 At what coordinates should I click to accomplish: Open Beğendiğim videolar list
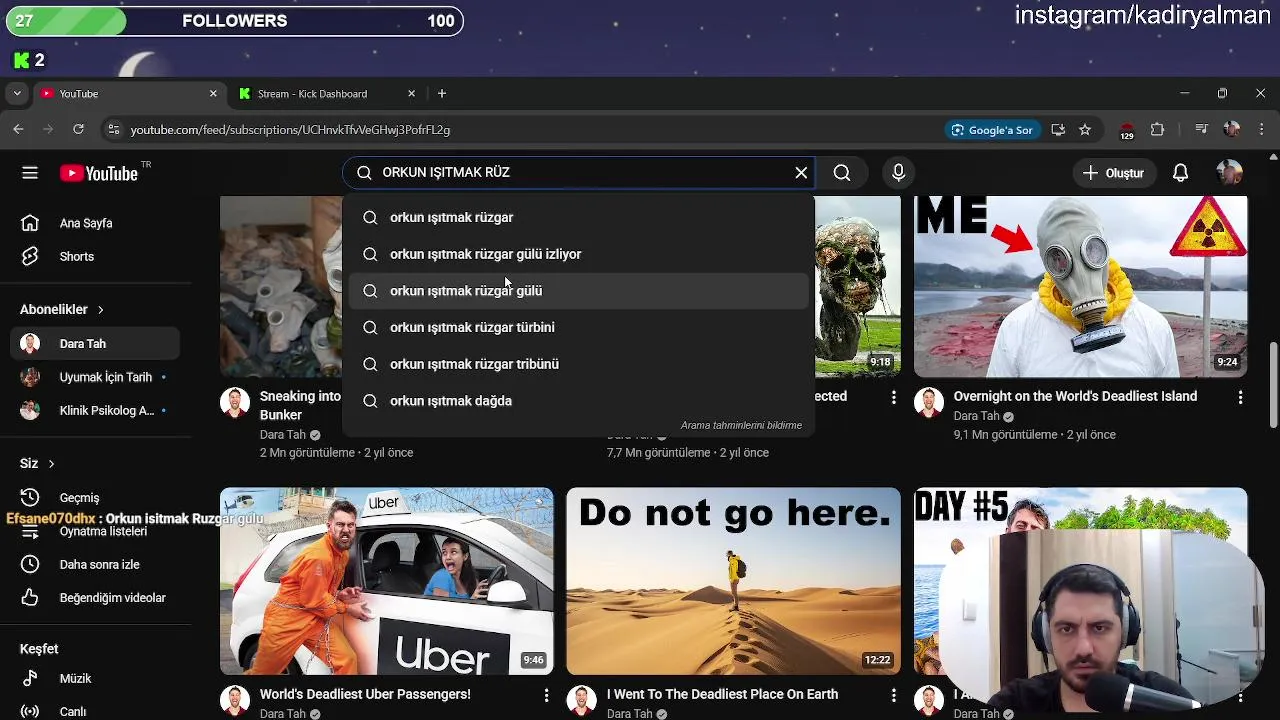(x=95, y=598)
